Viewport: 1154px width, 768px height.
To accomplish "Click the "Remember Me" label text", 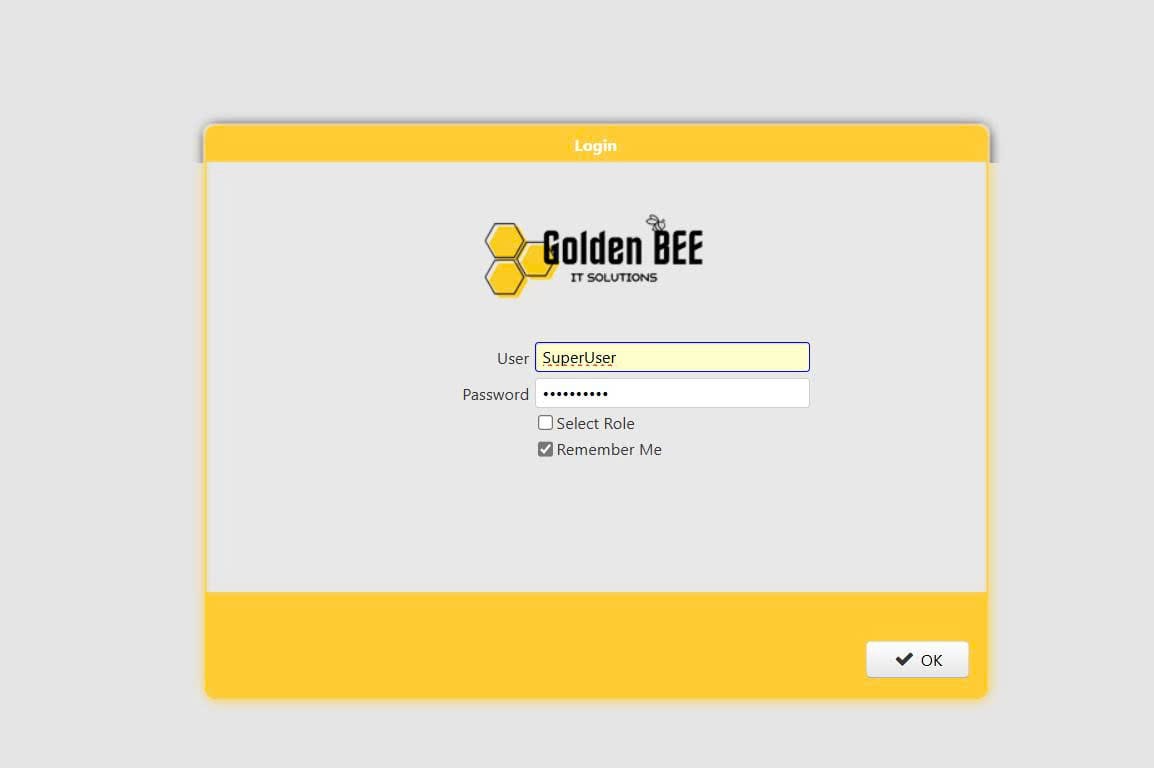I will point(609,450).
